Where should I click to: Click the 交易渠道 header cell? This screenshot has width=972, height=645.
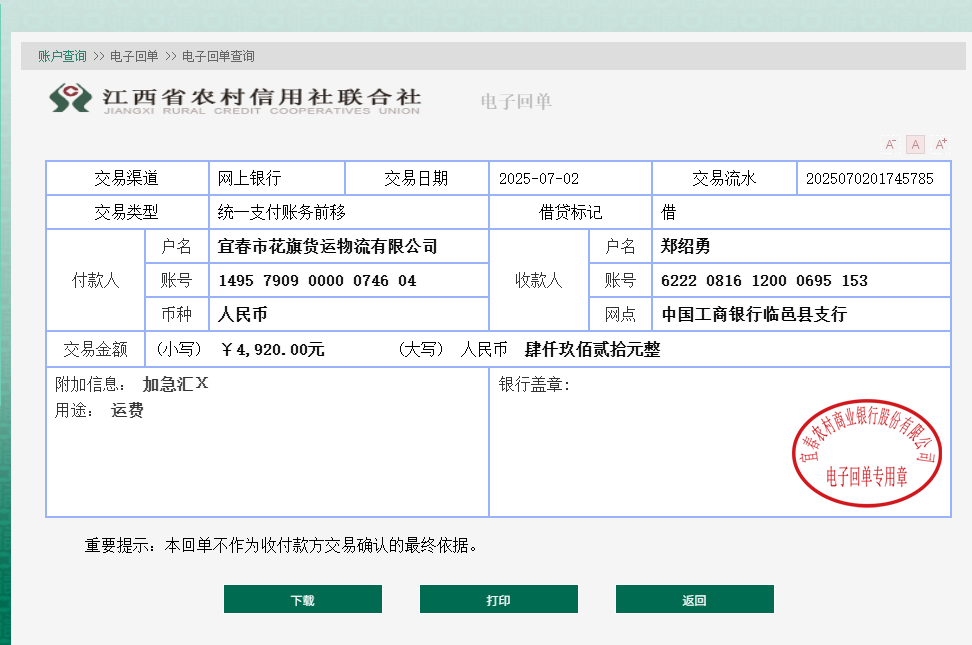(127, 179)
